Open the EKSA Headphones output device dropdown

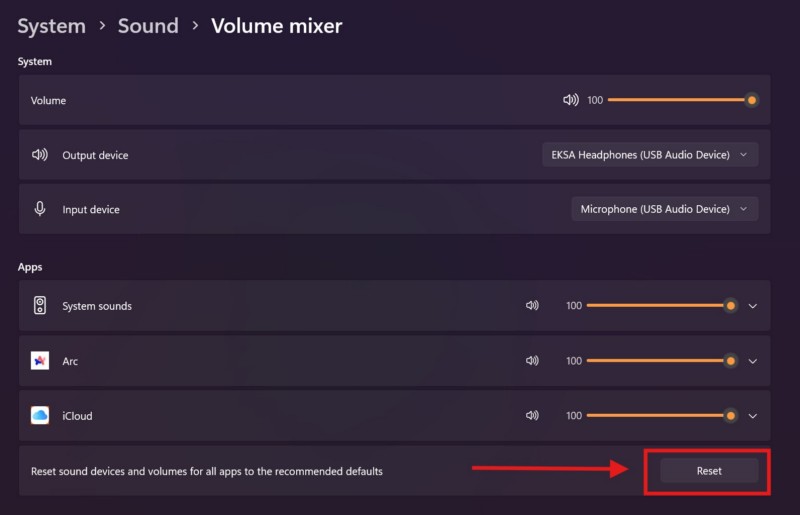coord(649,155)
